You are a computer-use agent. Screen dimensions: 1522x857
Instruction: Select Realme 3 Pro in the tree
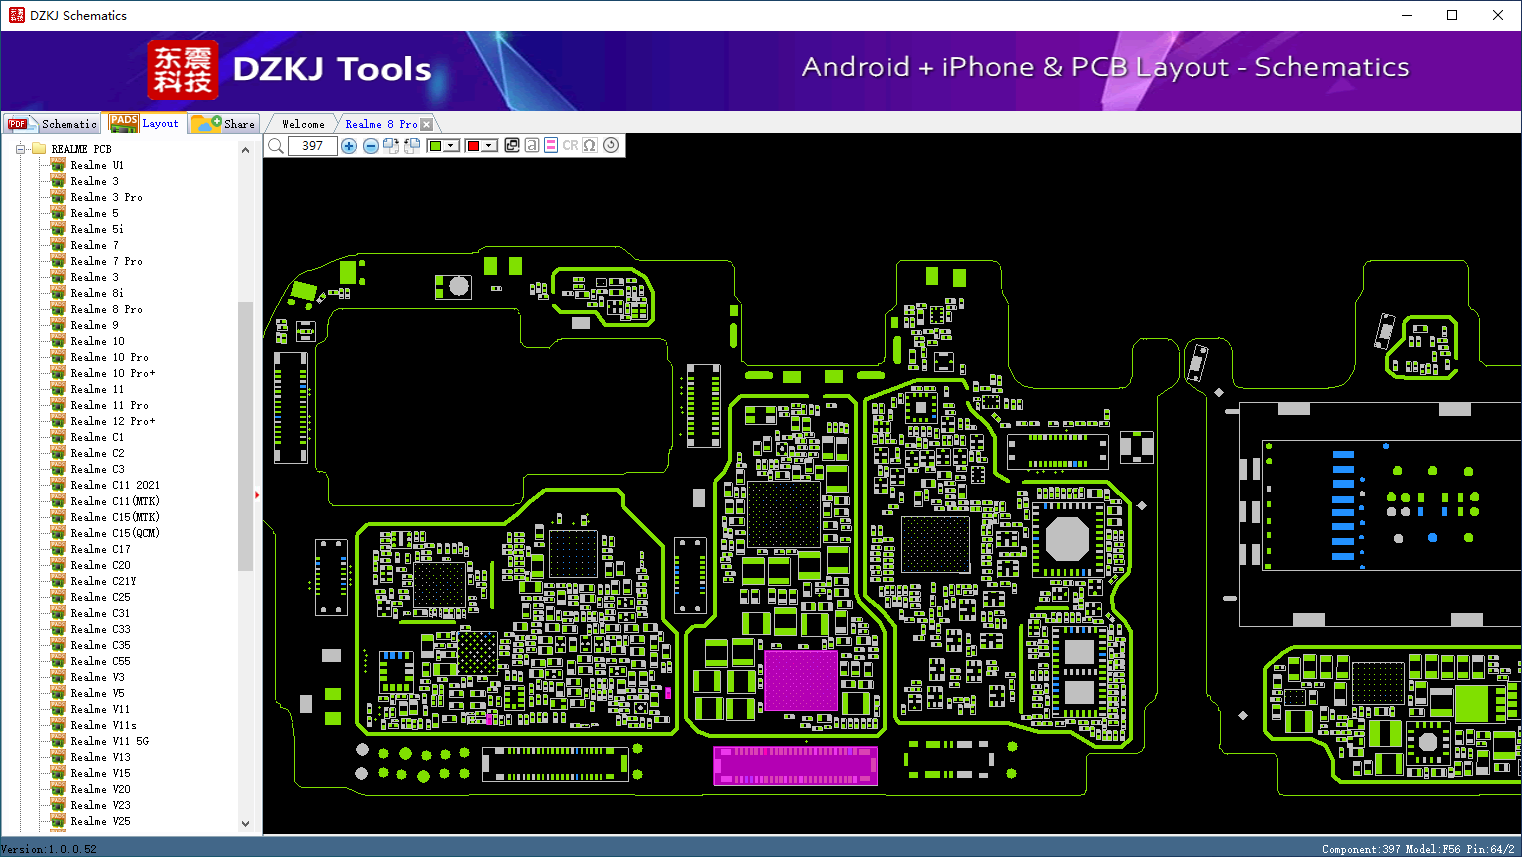[x=106, y=197]
